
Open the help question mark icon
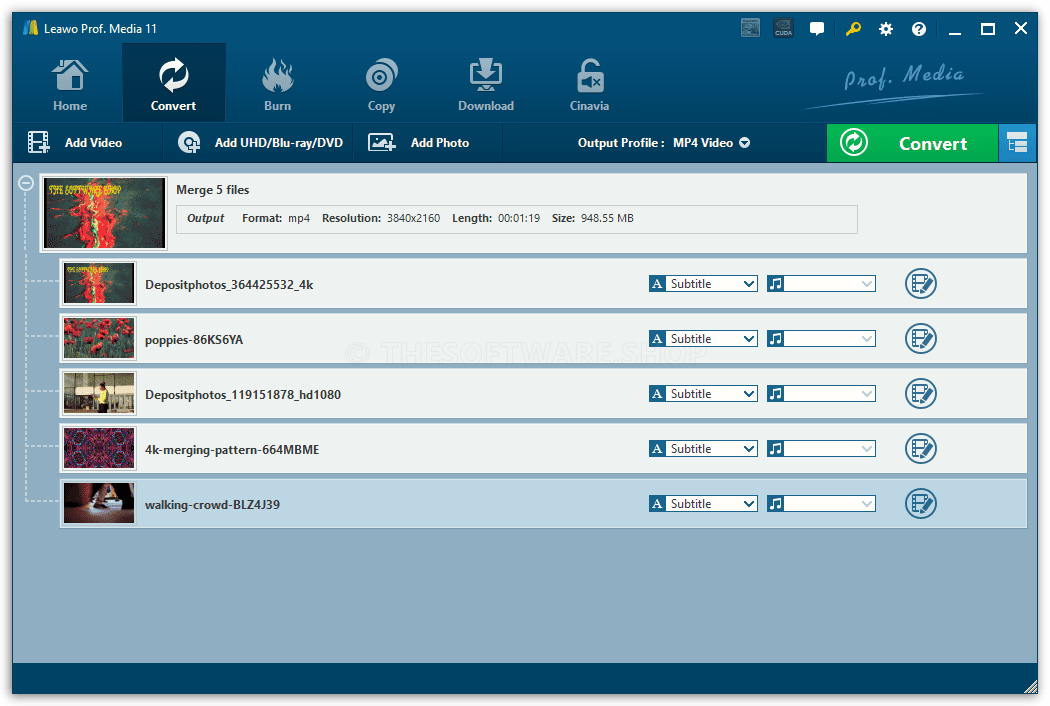click(x=919, y=29)
